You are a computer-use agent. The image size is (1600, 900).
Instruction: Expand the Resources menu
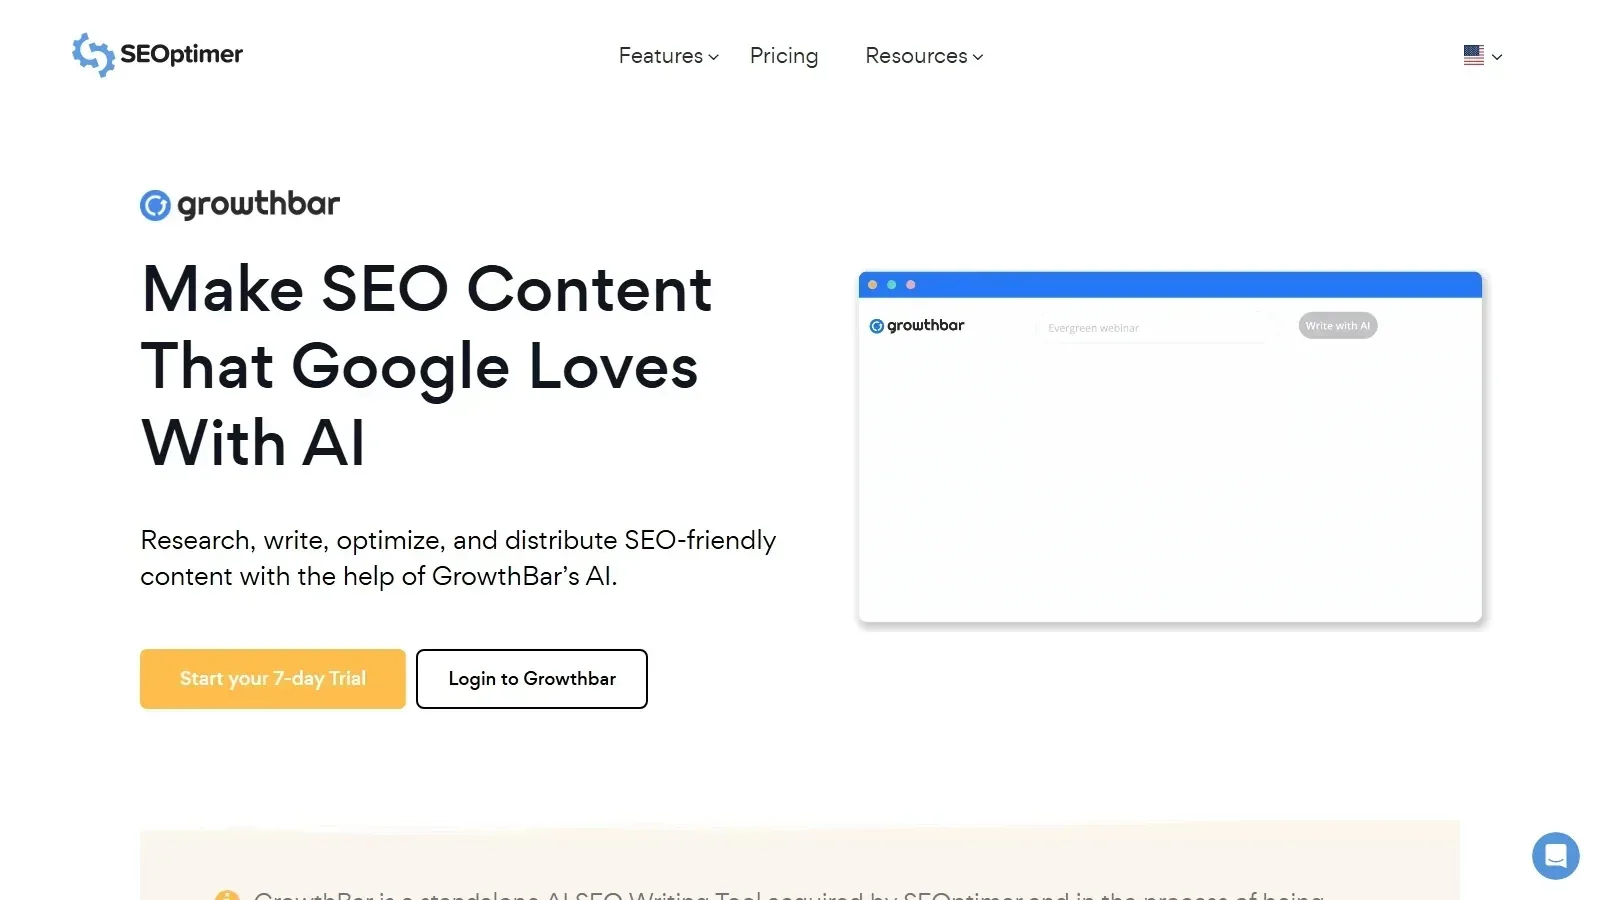(924, 56)
